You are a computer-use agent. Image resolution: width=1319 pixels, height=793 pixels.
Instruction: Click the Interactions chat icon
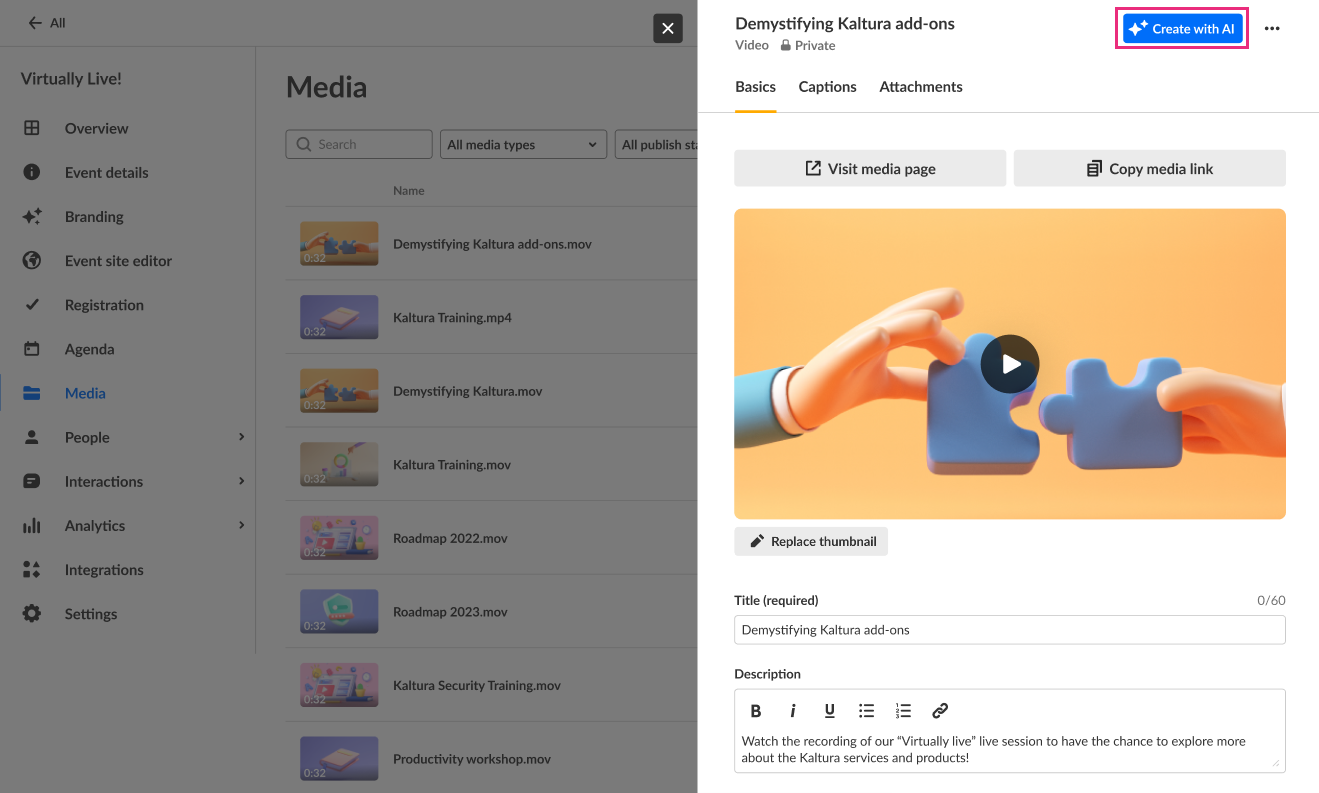(32, 481)
